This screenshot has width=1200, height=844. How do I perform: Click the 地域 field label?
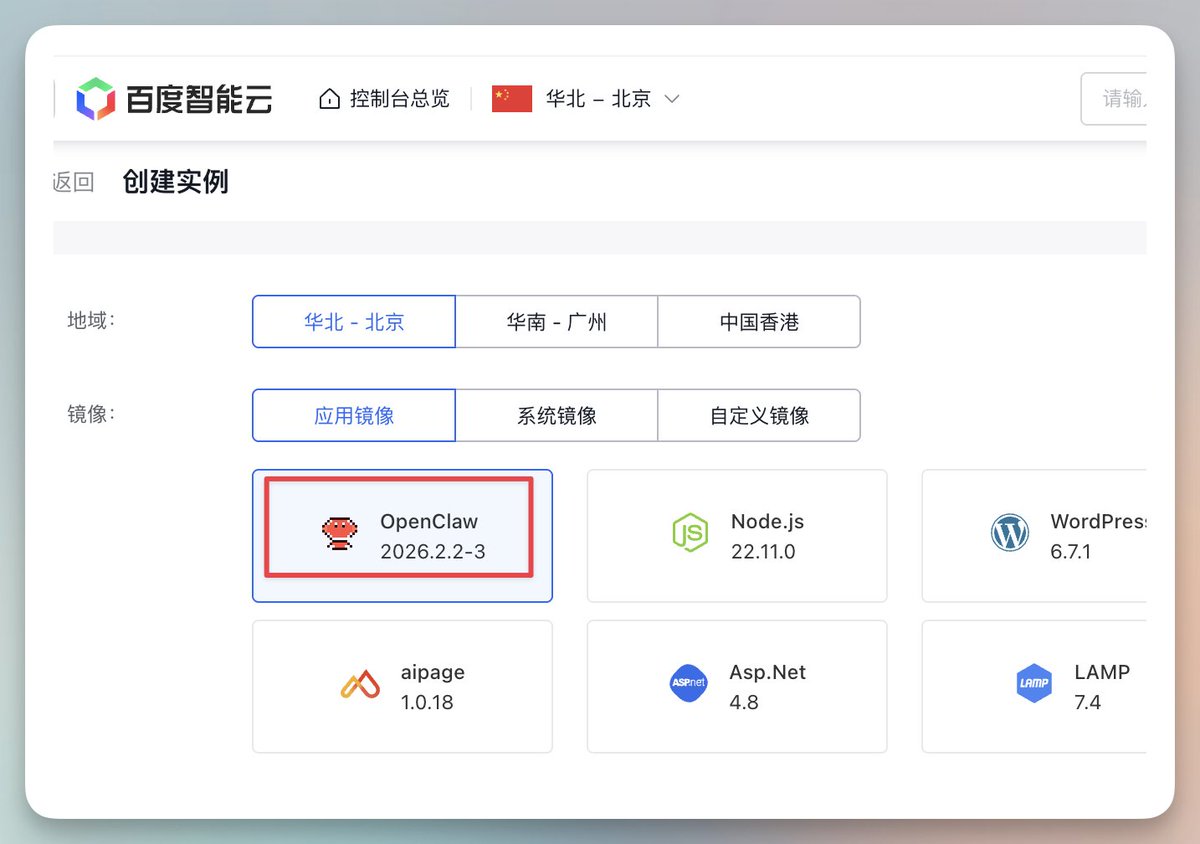coord(91,320)
